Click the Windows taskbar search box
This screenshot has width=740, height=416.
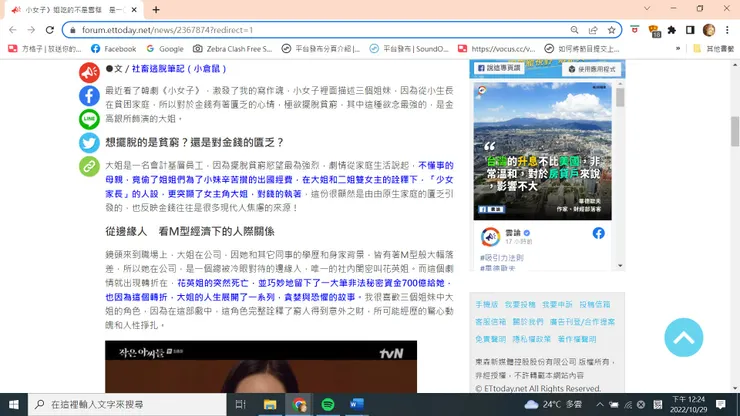(127, 404)
